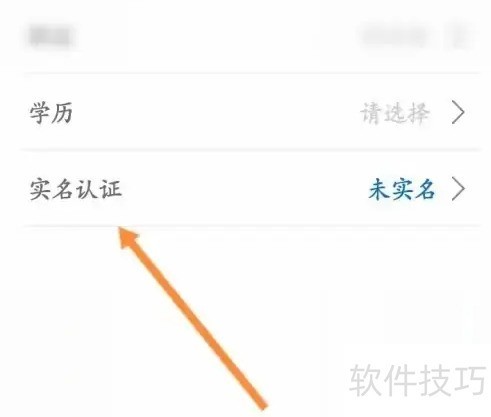Expand the 学历 selection row
The width and height of the screenshot is (491, 417).
point(251,112)
